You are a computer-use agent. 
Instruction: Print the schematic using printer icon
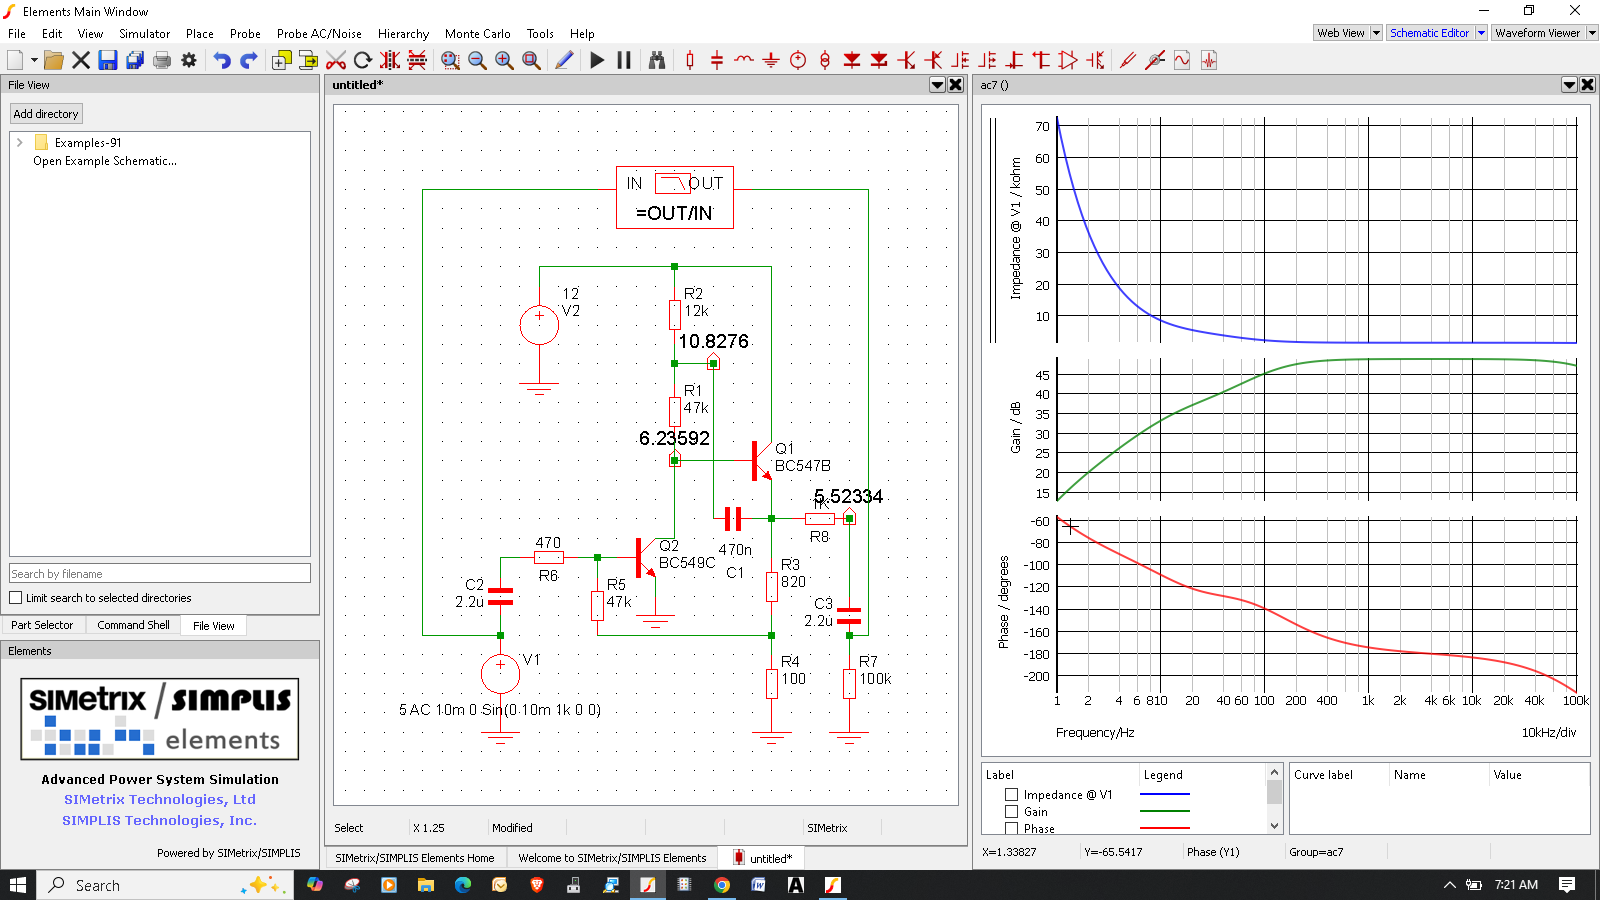click(x=162, y=60)
